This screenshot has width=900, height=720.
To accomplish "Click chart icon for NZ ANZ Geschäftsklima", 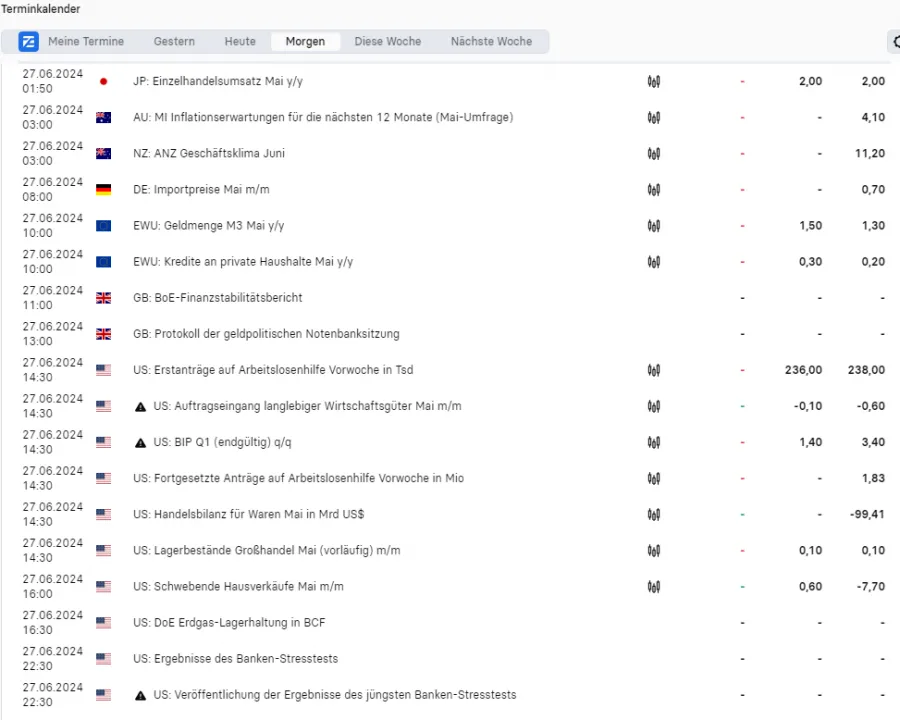I will click(654, 154).
